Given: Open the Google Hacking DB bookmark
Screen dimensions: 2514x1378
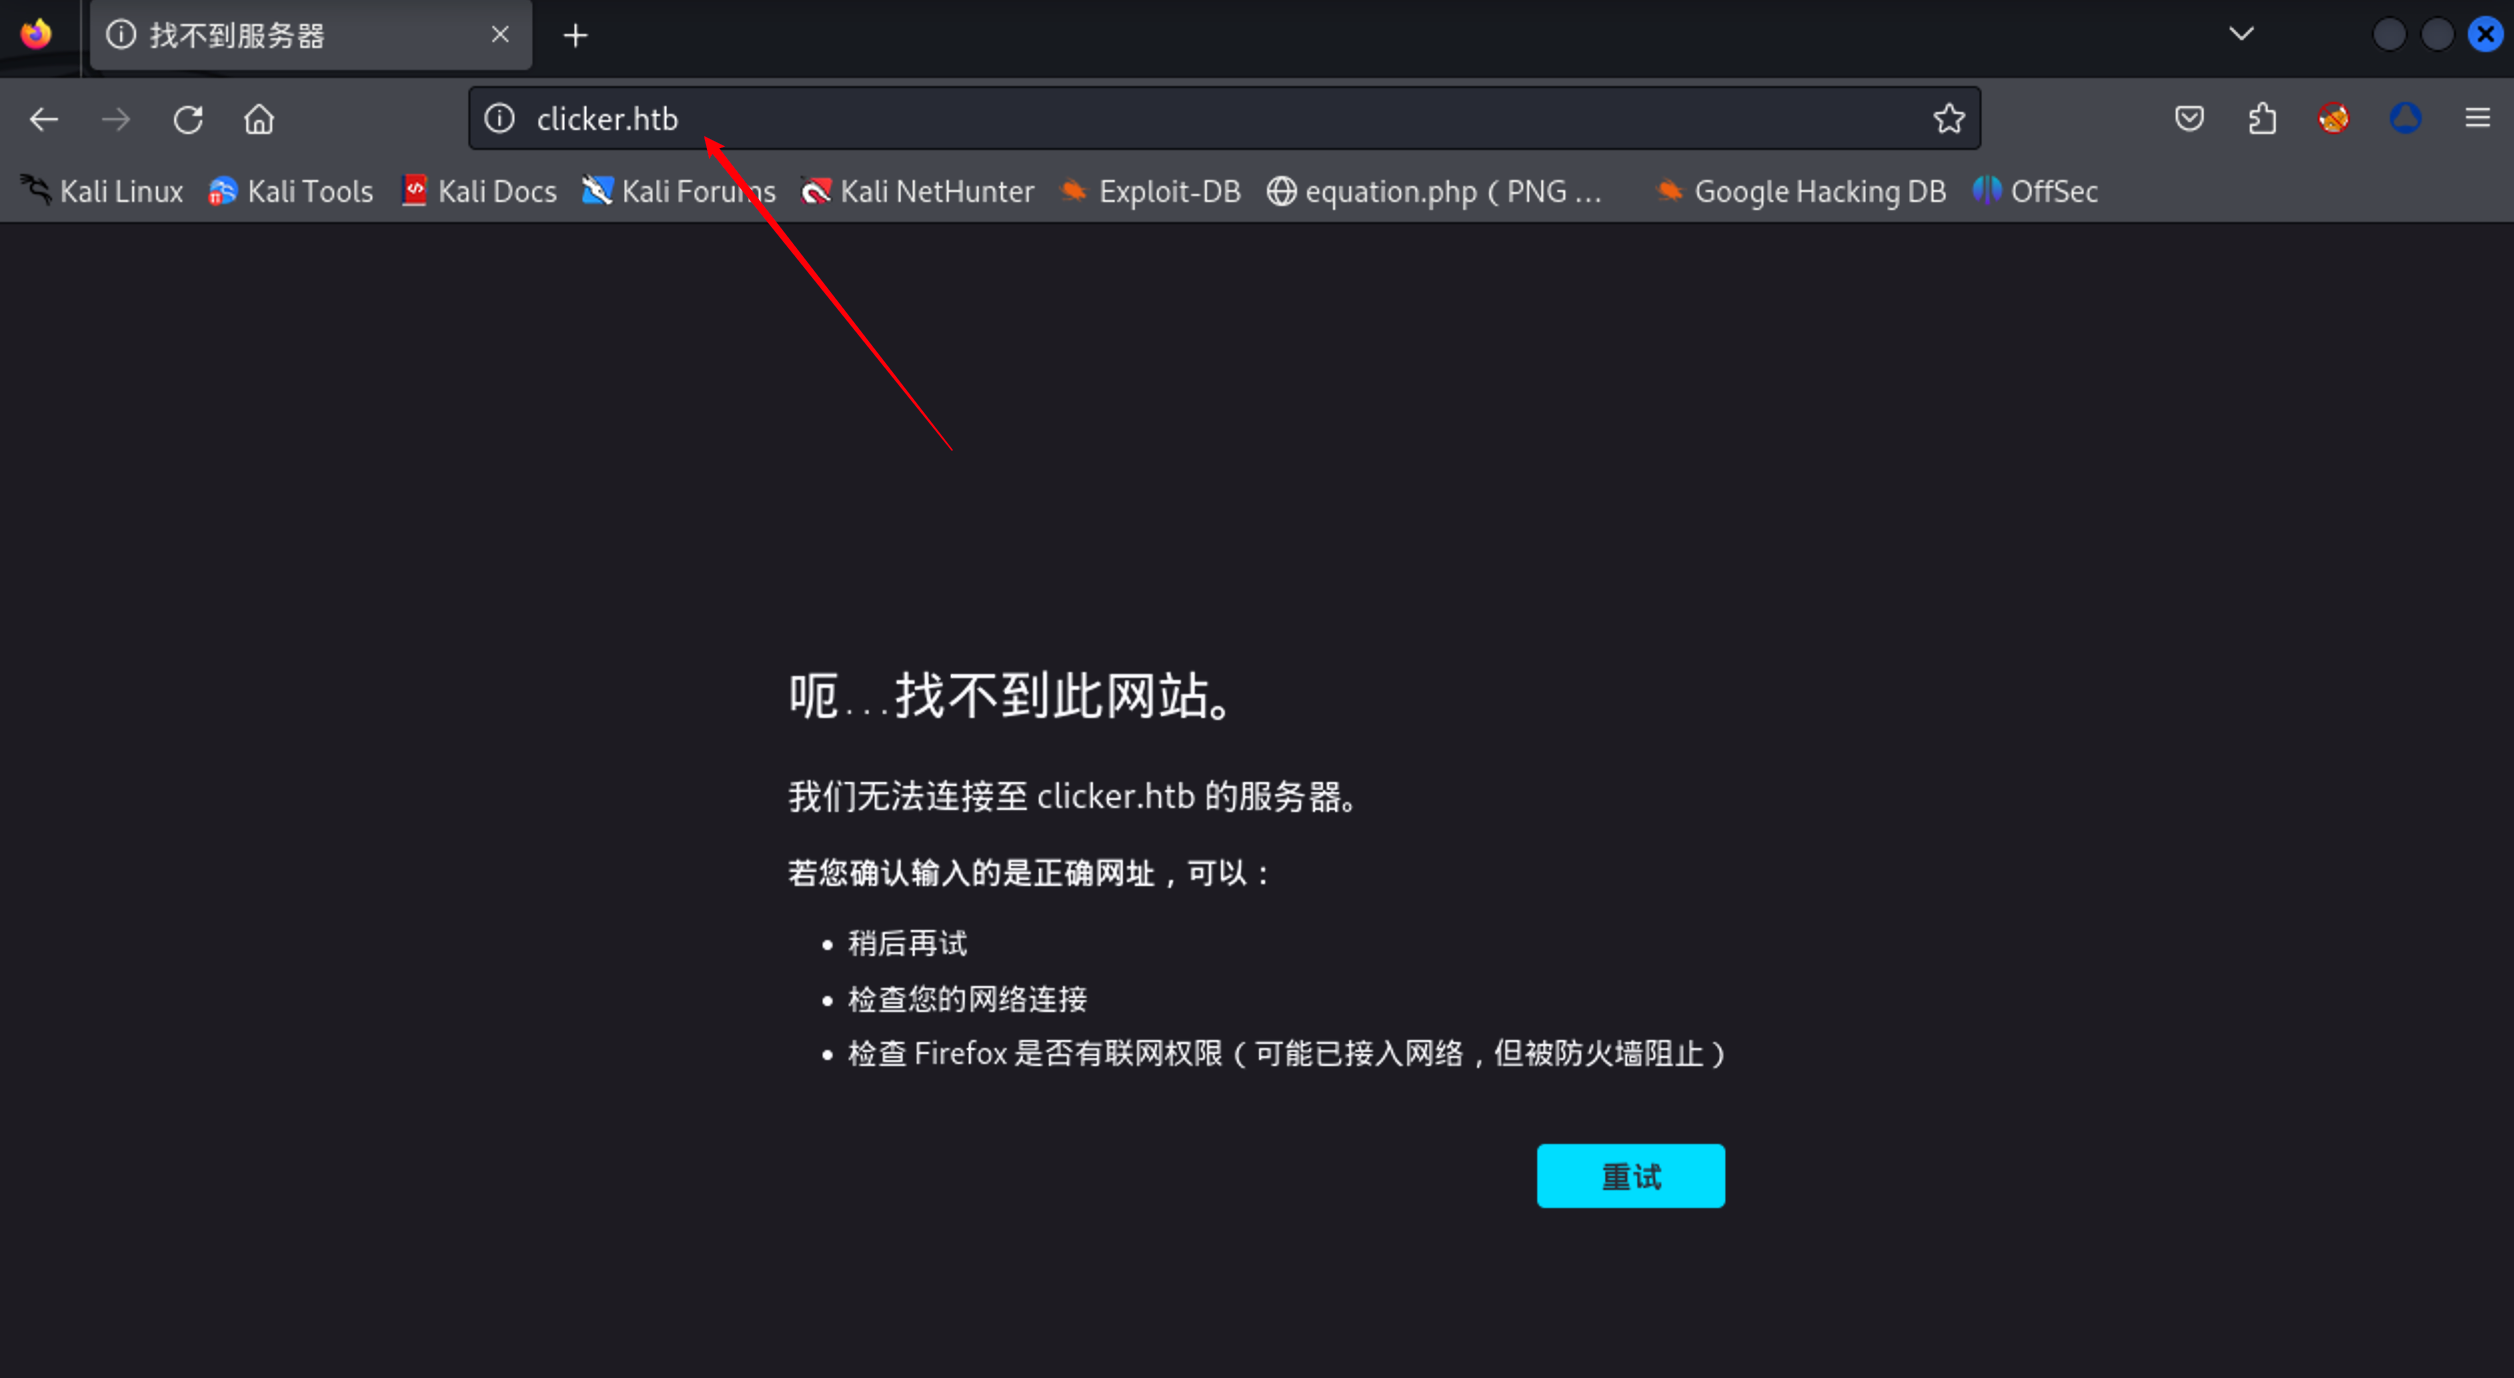Looking at the screenshot, I should 1801,191.
